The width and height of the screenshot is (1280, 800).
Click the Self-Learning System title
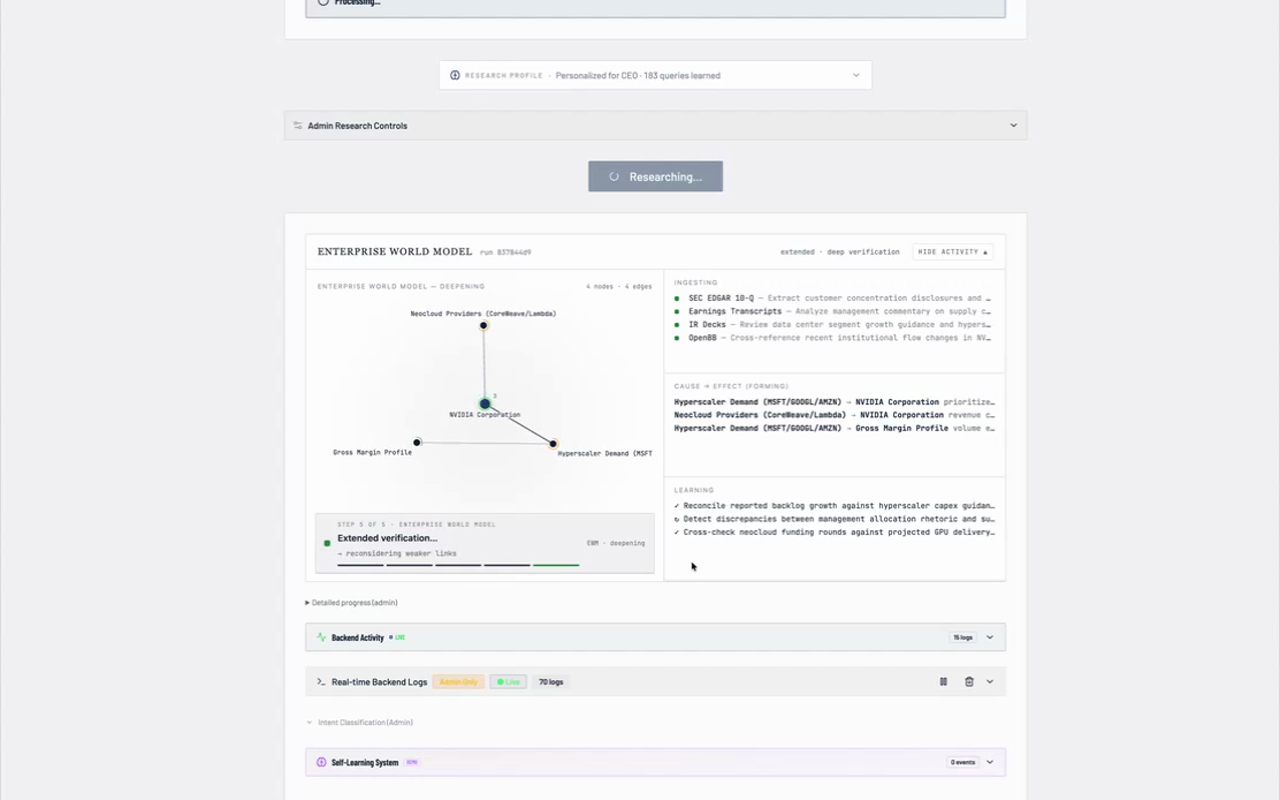(365, 762)
